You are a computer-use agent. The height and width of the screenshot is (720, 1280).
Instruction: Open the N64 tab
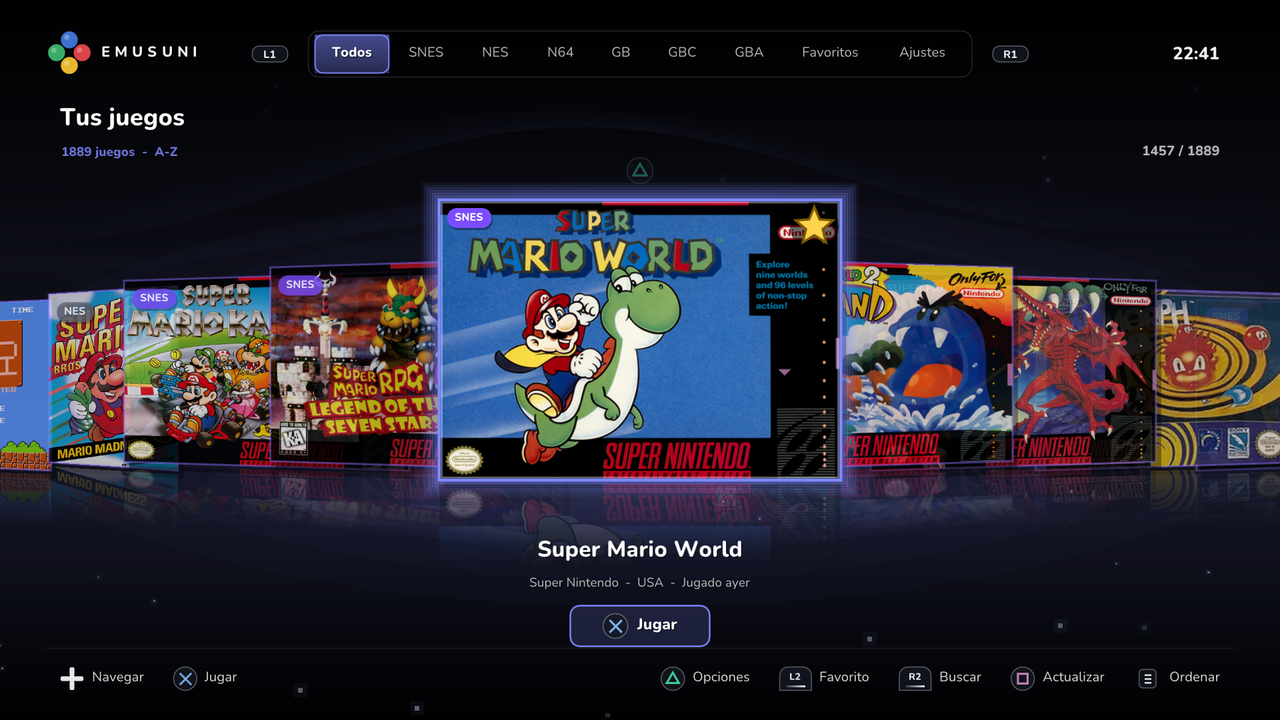click(560, 53)
